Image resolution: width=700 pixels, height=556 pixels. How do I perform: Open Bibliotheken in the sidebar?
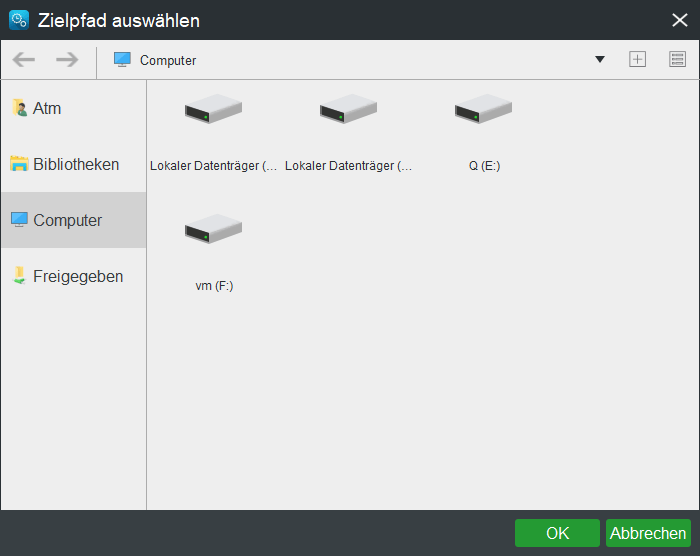pyautogui.click(x=74, y=164)
